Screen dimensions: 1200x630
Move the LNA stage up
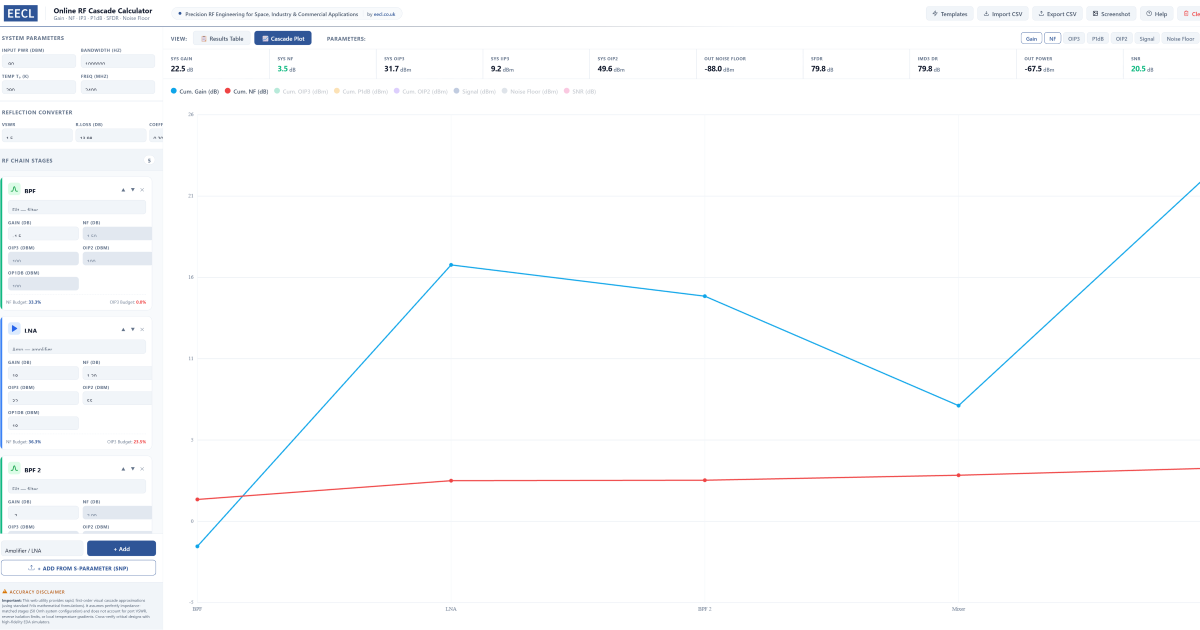click(x=123, y=328)
